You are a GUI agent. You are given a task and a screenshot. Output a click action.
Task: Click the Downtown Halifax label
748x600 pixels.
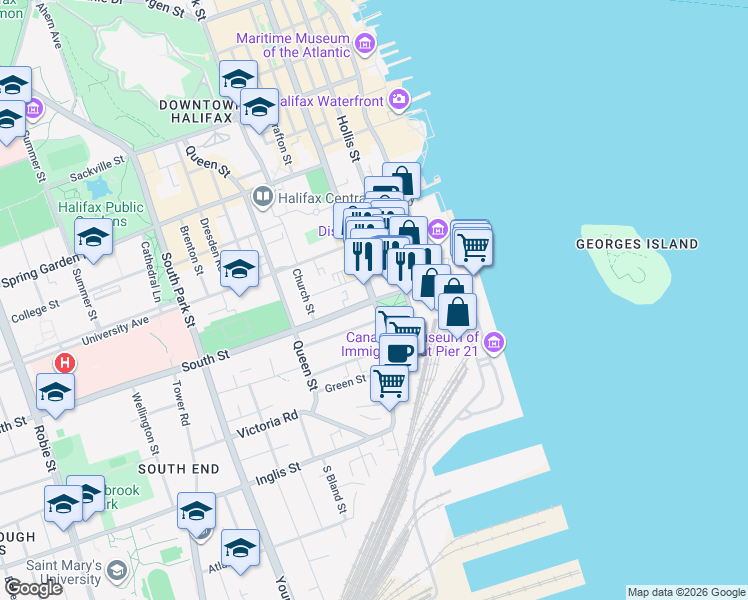(x=200, y=111)
